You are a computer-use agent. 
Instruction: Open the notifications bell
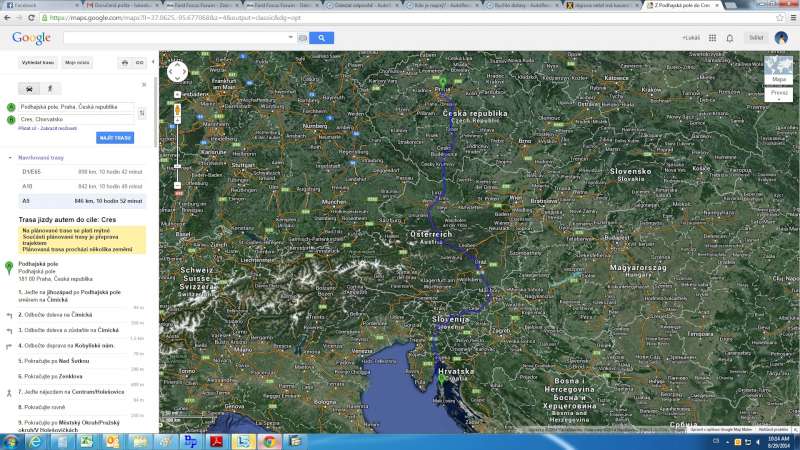(730, 38)
